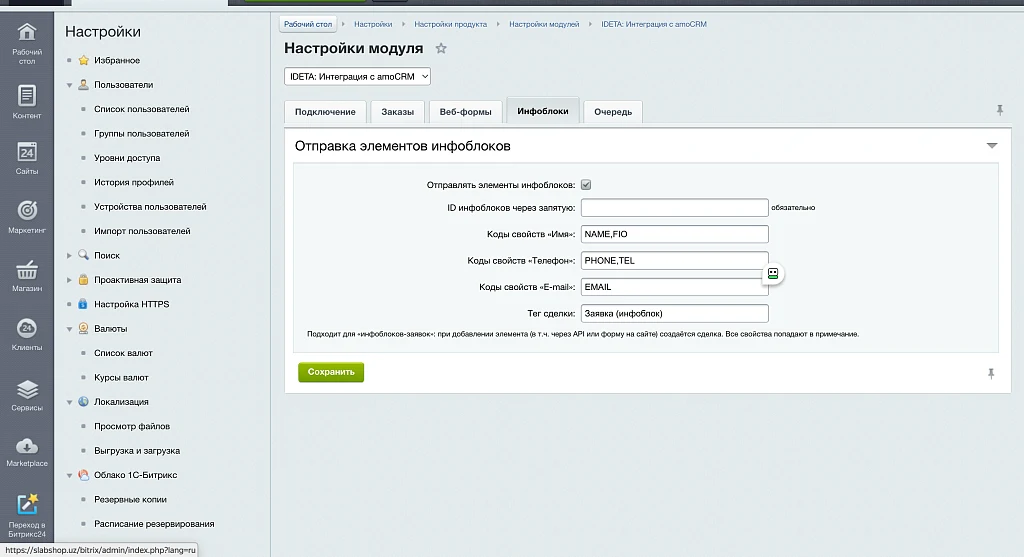Go to Настройки модулей breadcrumb
The height and width of the screenshot is (557, 1024).
[544, 24]
